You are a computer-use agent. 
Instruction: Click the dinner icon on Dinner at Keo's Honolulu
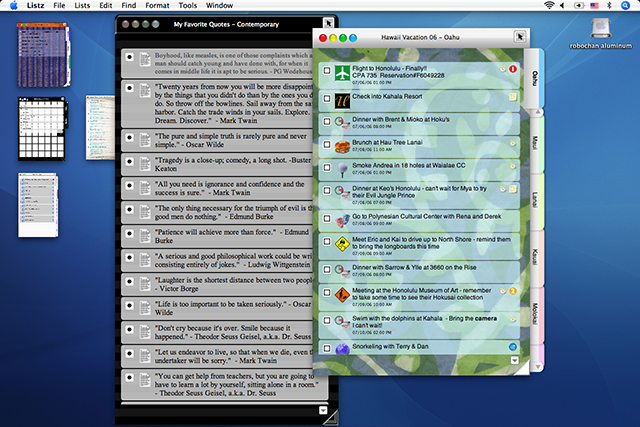tap(342, 192)
